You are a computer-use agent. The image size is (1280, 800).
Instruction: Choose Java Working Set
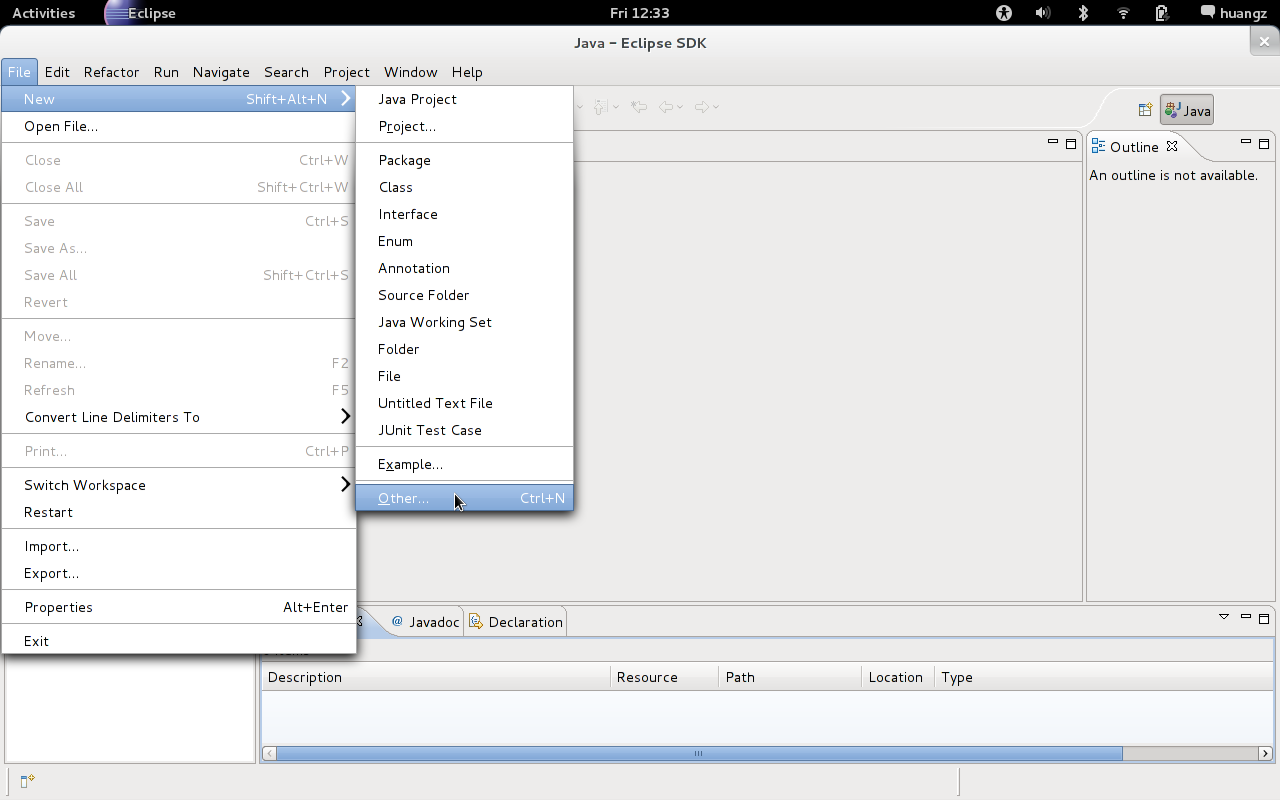[x=464, y=322]
